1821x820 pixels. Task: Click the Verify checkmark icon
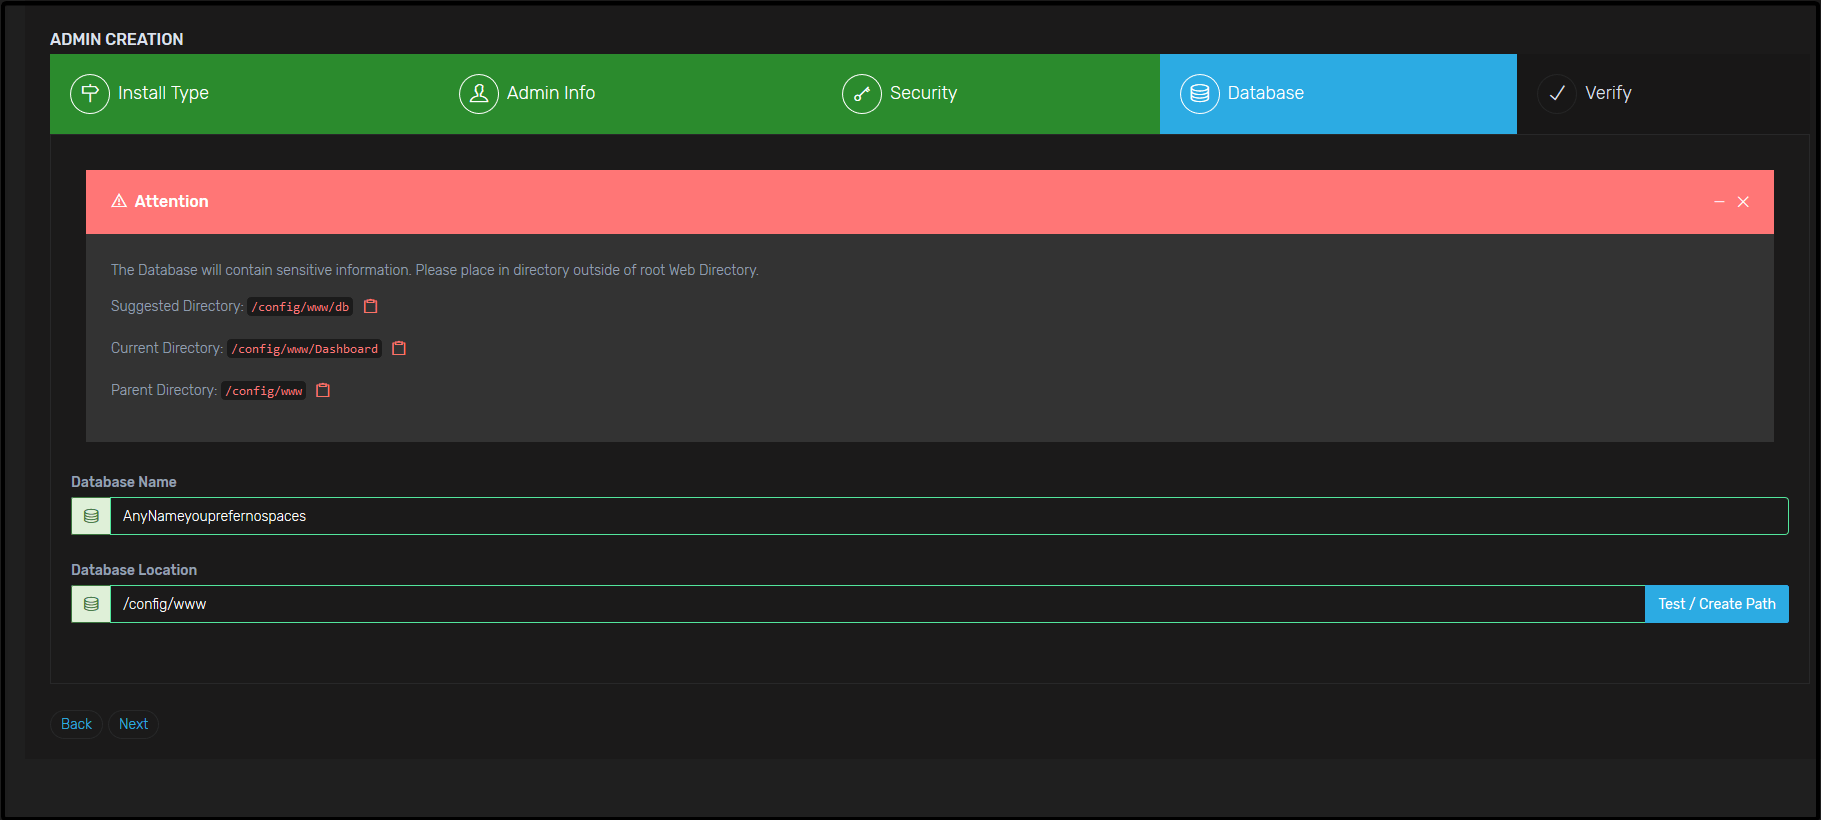1557,94
